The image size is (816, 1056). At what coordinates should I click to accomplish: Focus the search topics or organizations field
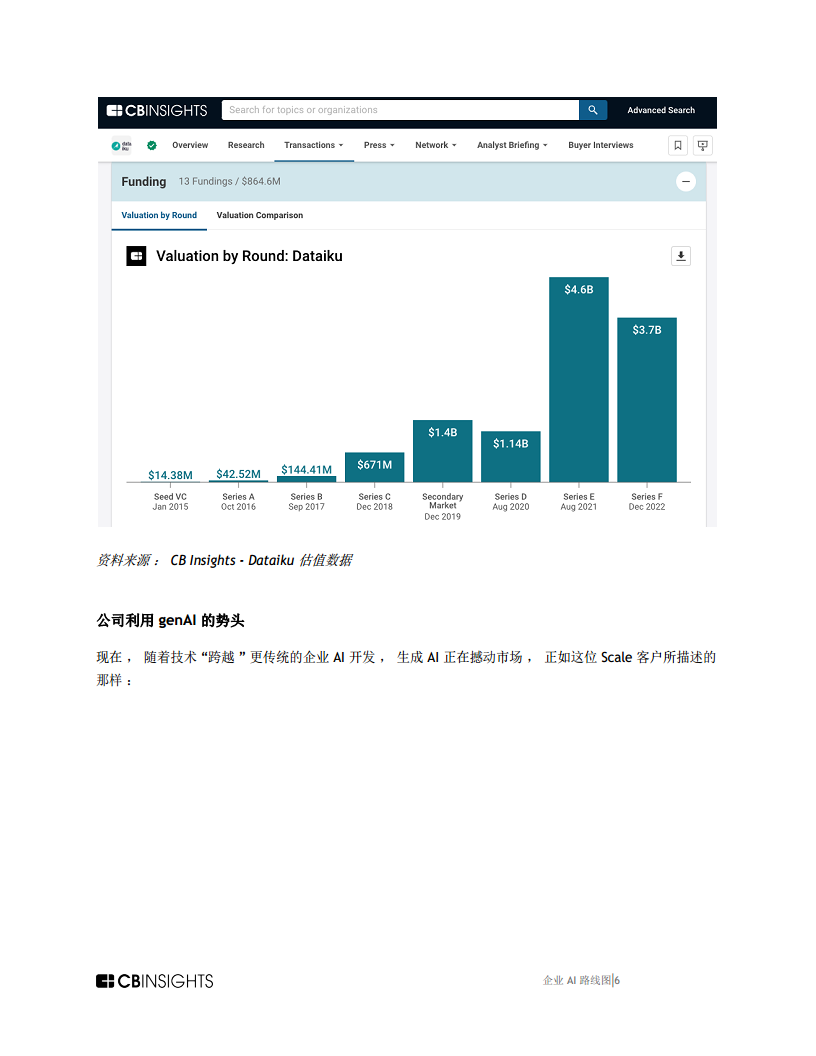(401, 110)
